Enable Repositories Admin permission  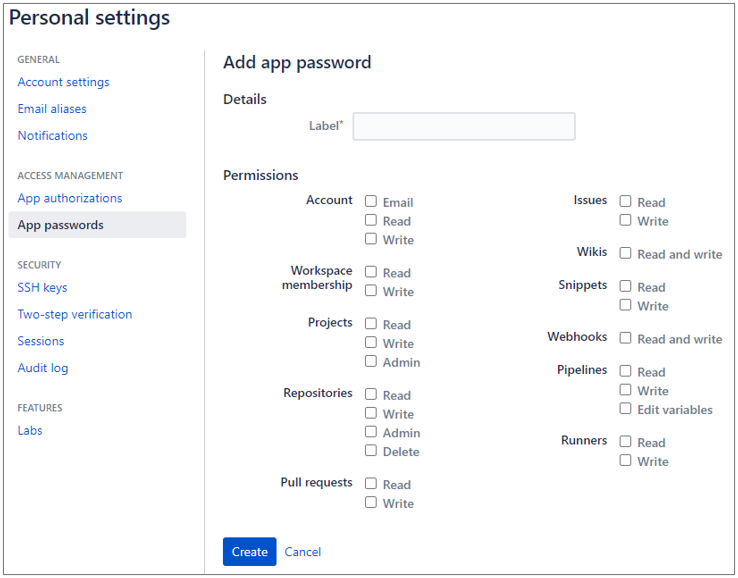point(371,432)
